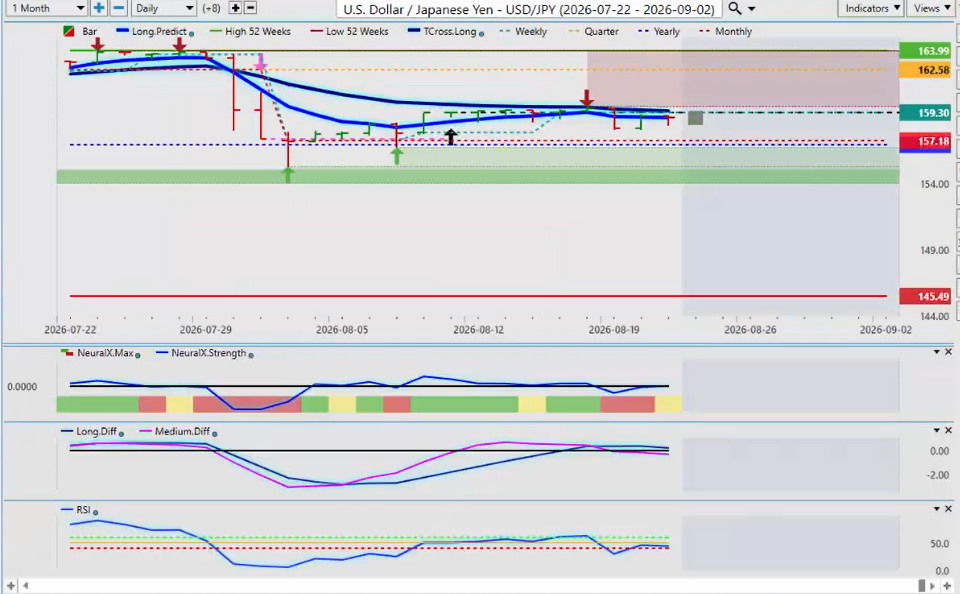Click the Long.Predict settings dot
Viewport: 960px width, 594px height.
[192, 34]
